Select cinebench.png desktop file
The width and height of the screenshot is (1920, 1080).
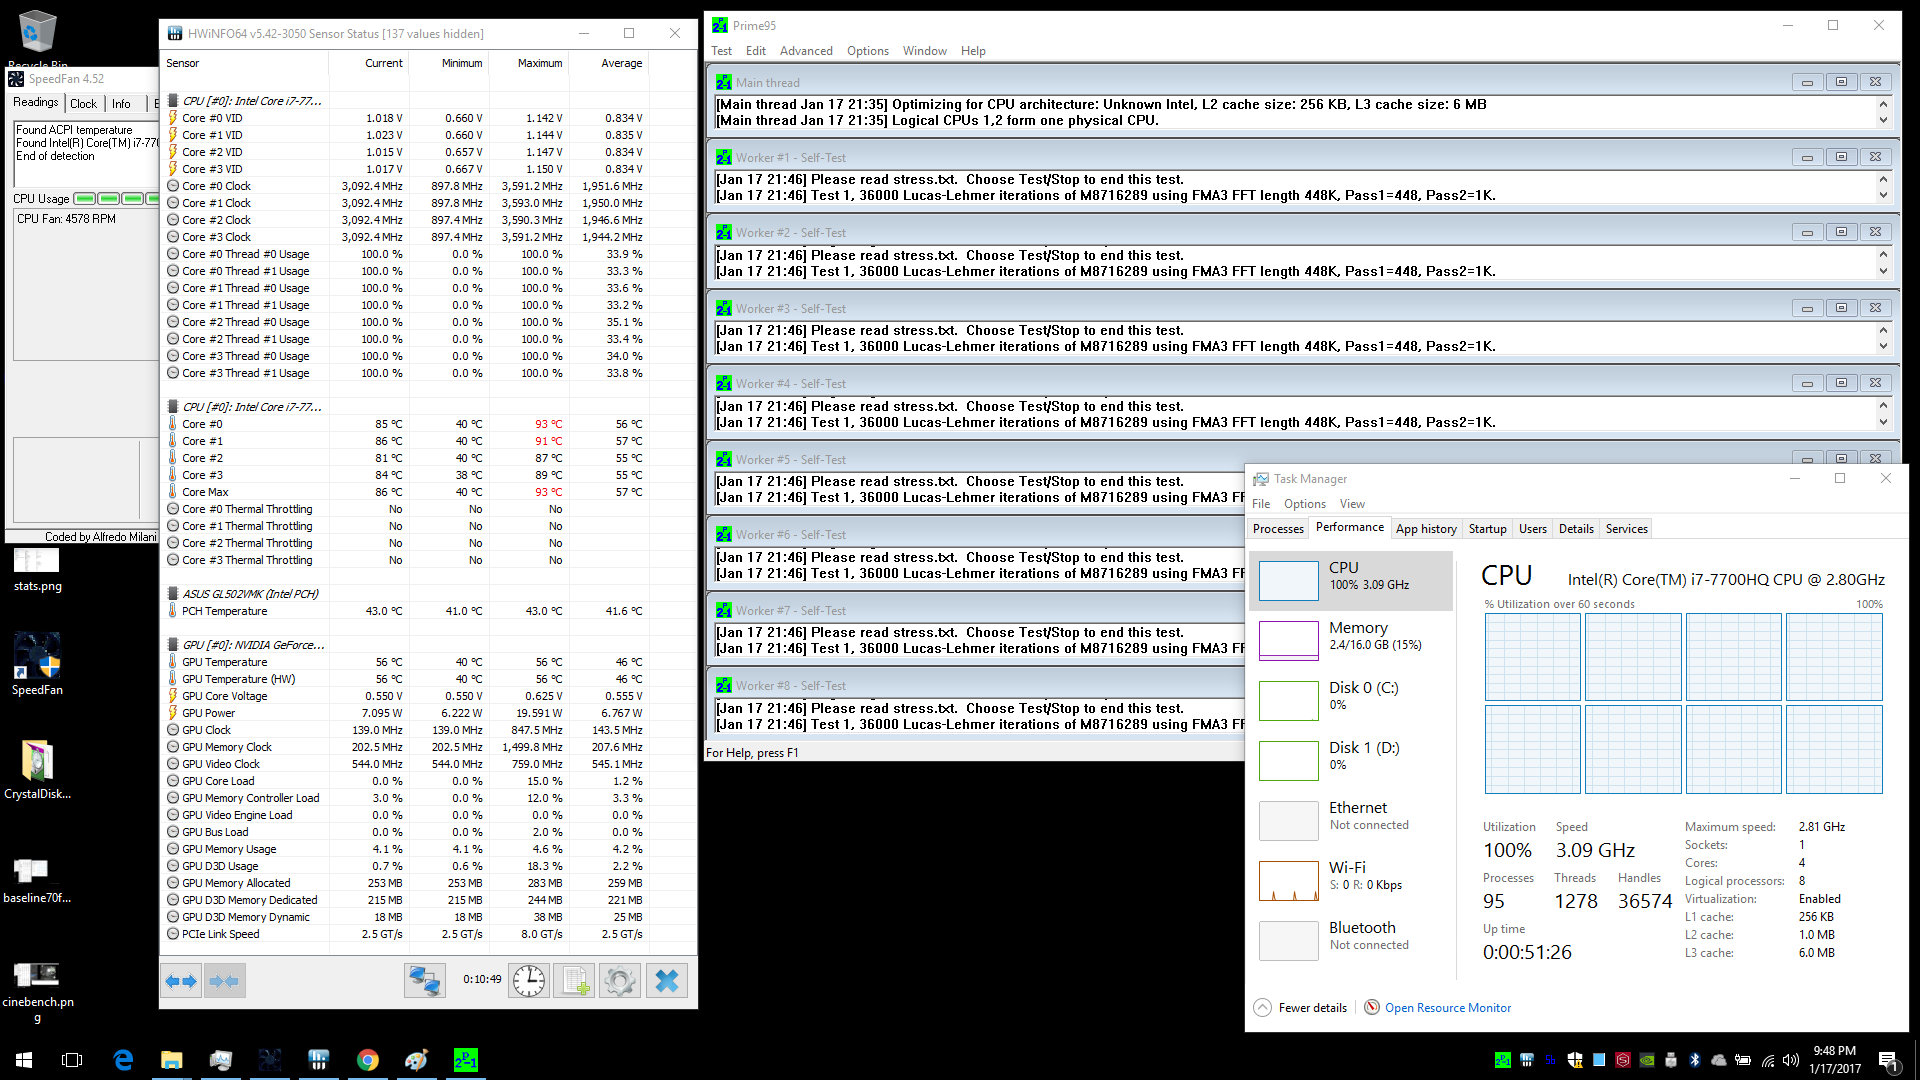coord(37,990)
